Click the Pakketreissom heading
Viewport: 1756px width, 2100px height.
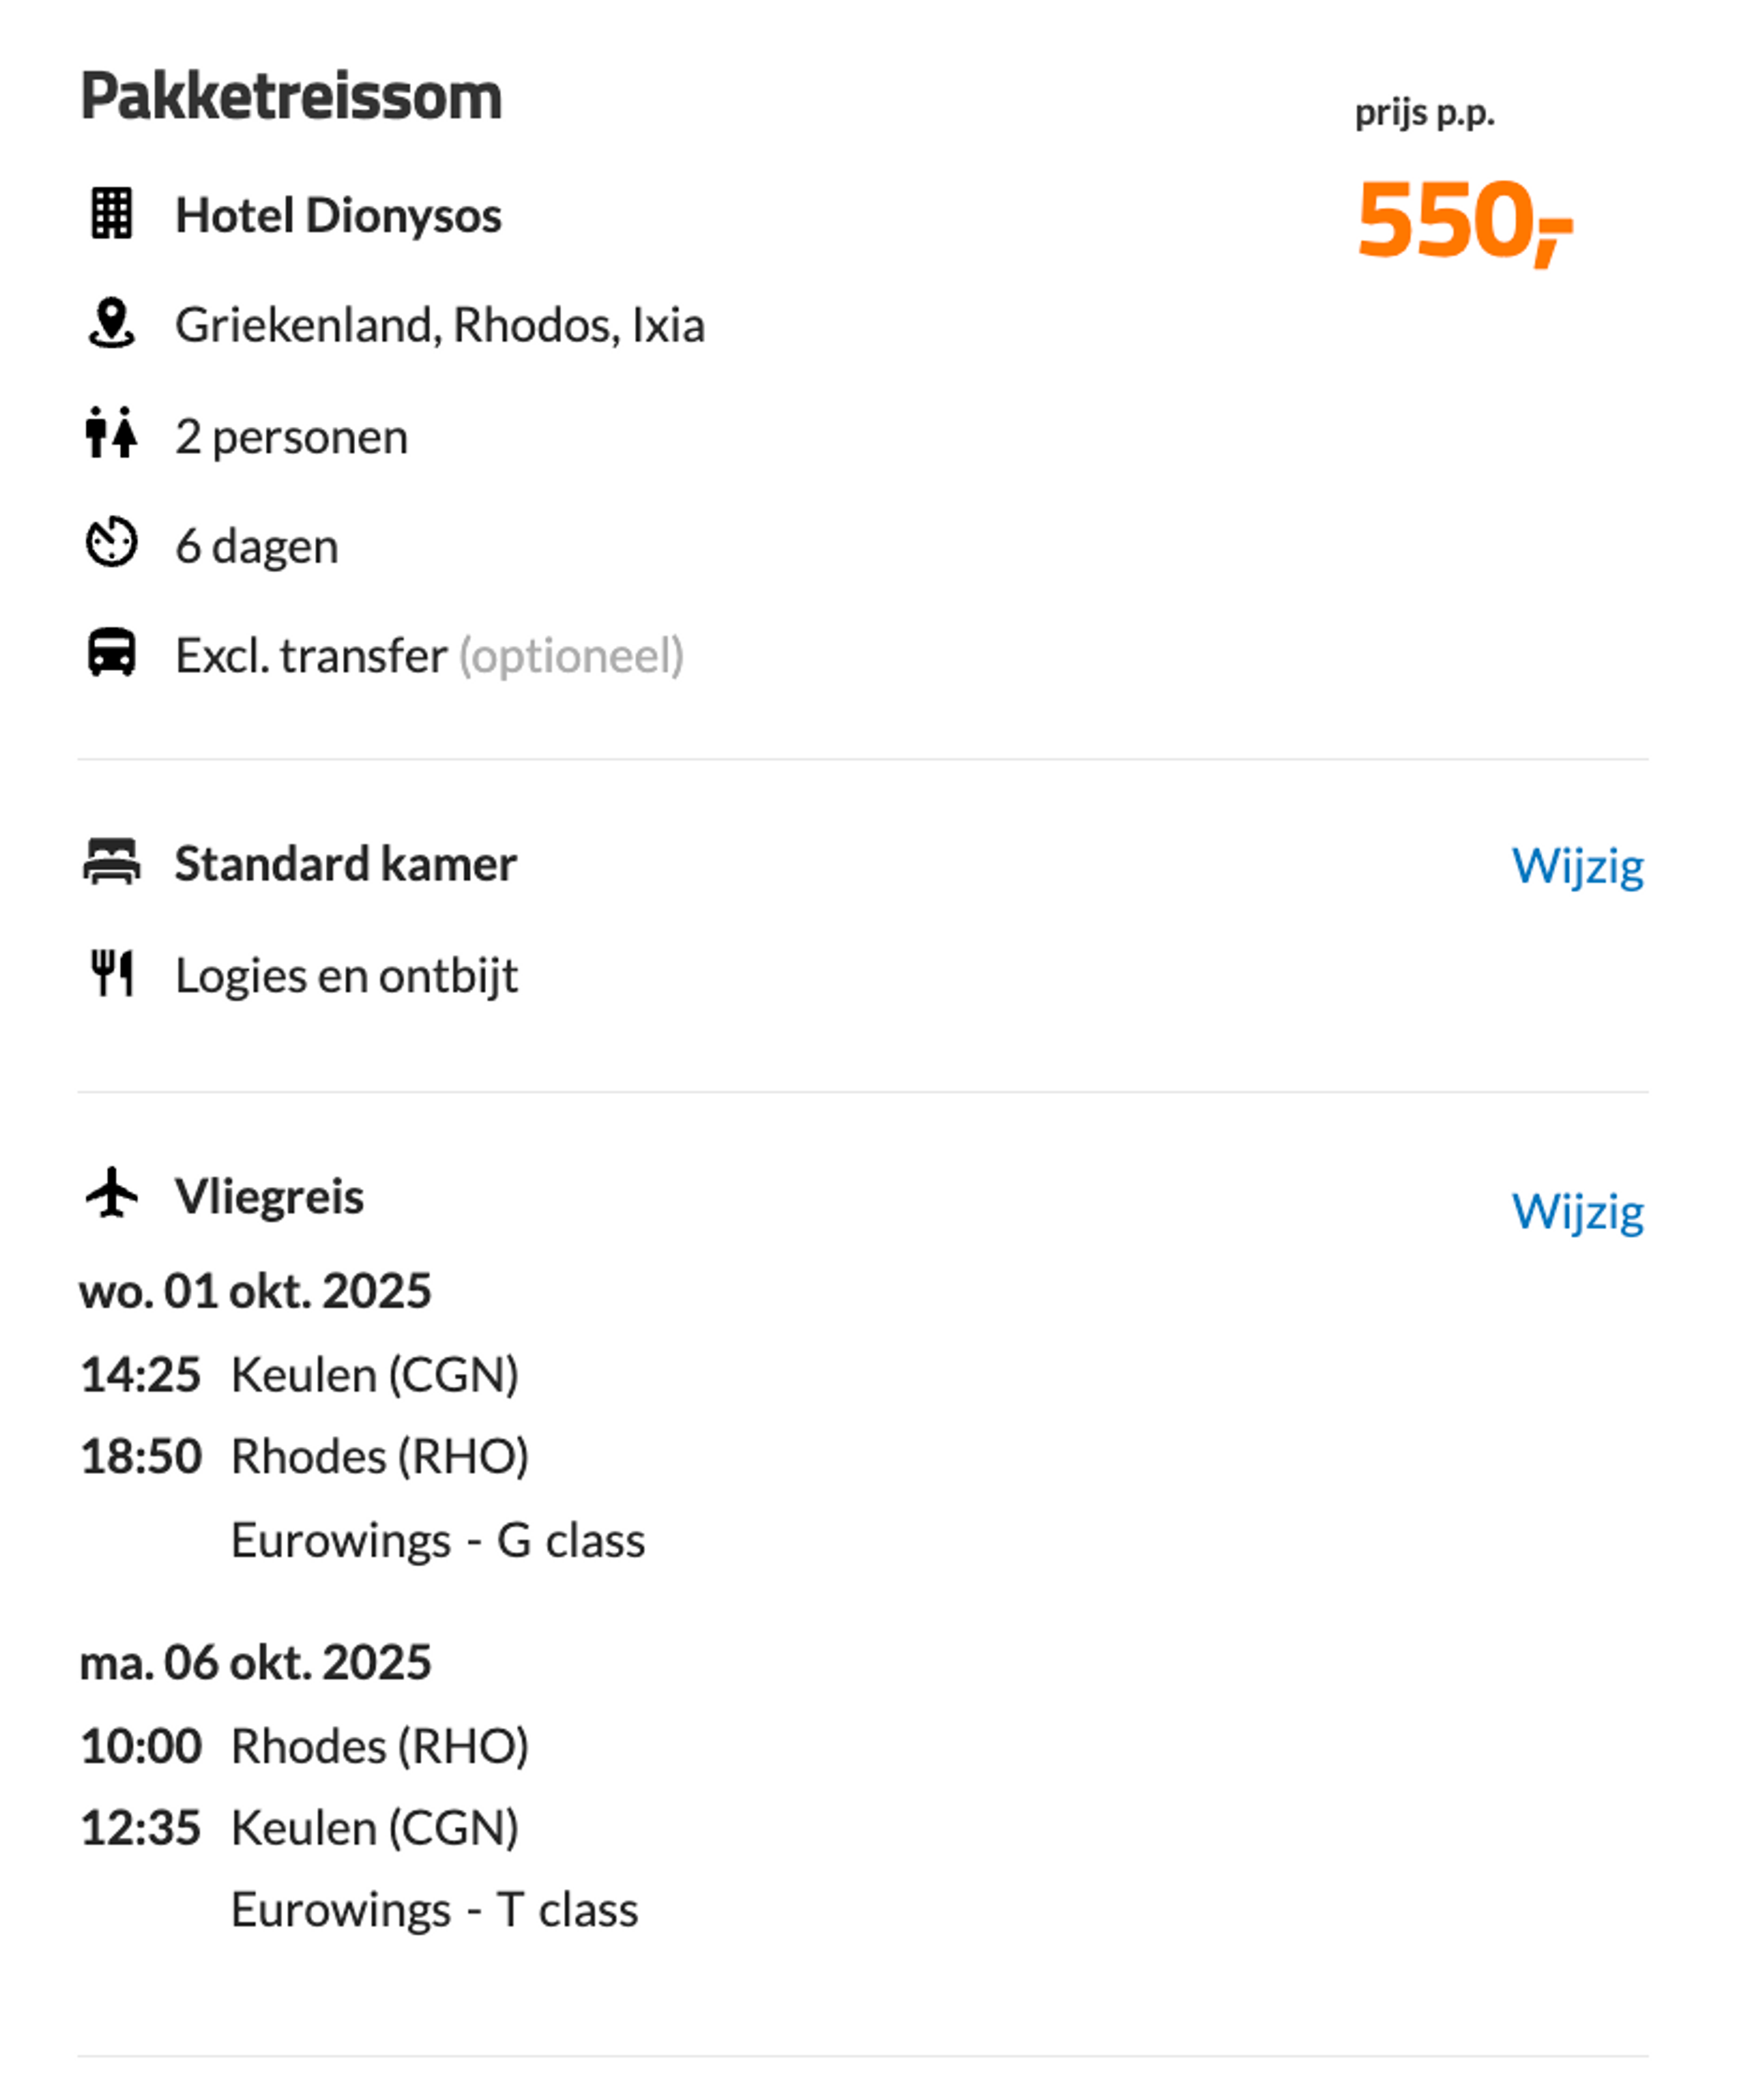pos(291,97)
